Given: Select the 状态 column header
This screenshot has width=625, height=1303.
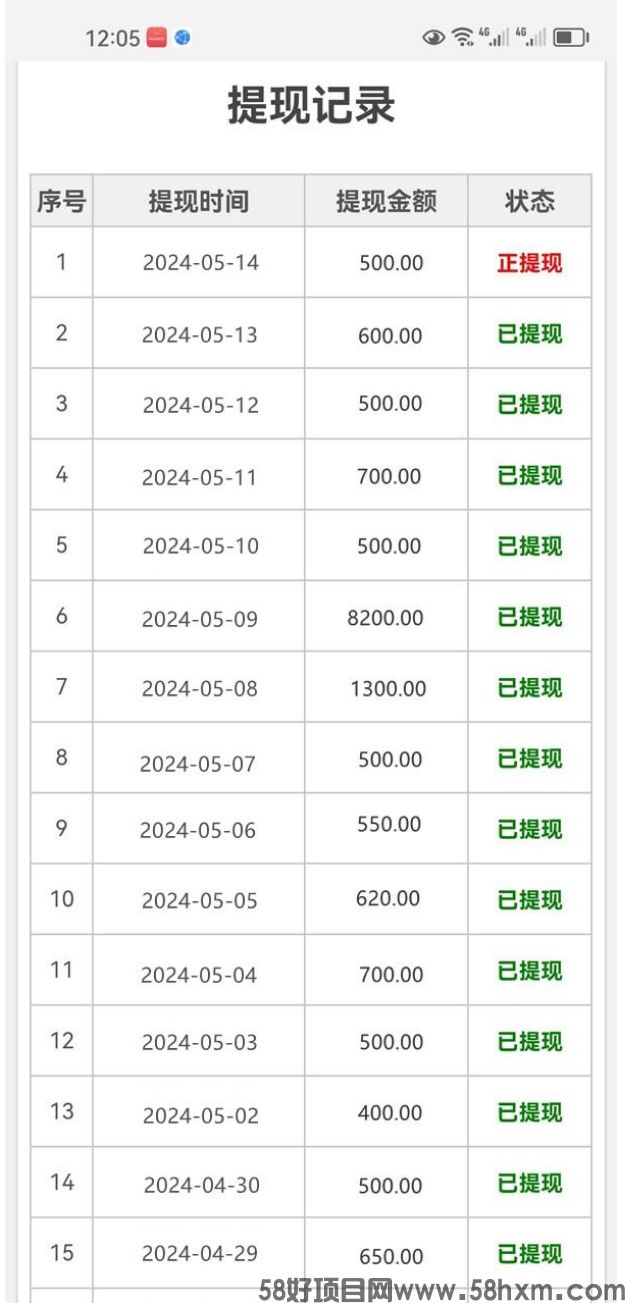Looking at the screenshot, I should pyautogui.click(x=529, y=201).
